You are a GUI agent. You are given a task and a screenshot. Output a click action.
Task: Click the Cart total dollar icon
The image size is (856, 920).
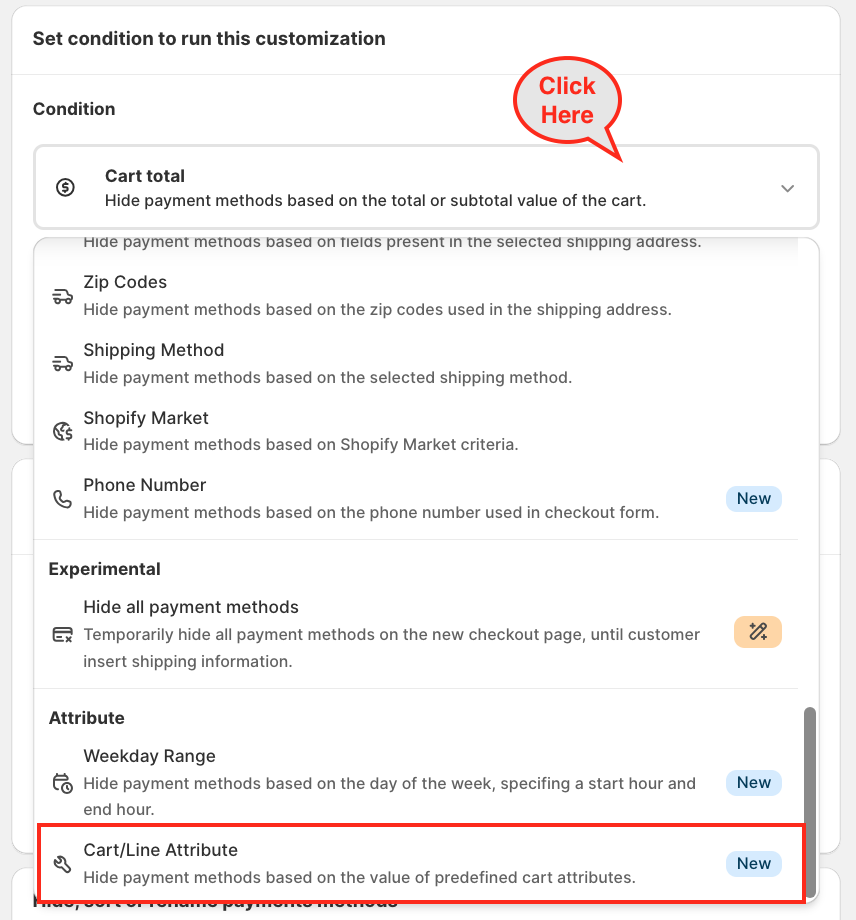(x=65, y=188)
